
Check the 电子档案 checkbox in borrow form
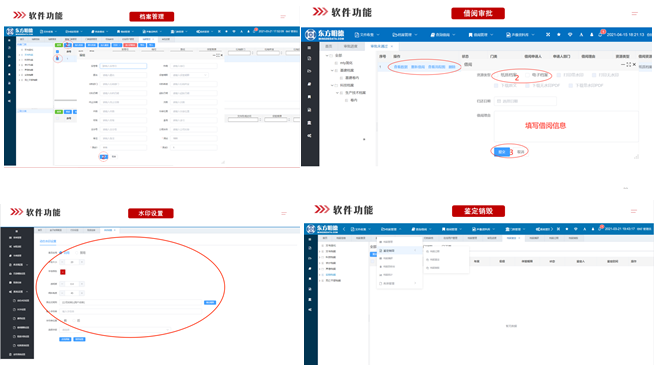click(x=528, y=75)
